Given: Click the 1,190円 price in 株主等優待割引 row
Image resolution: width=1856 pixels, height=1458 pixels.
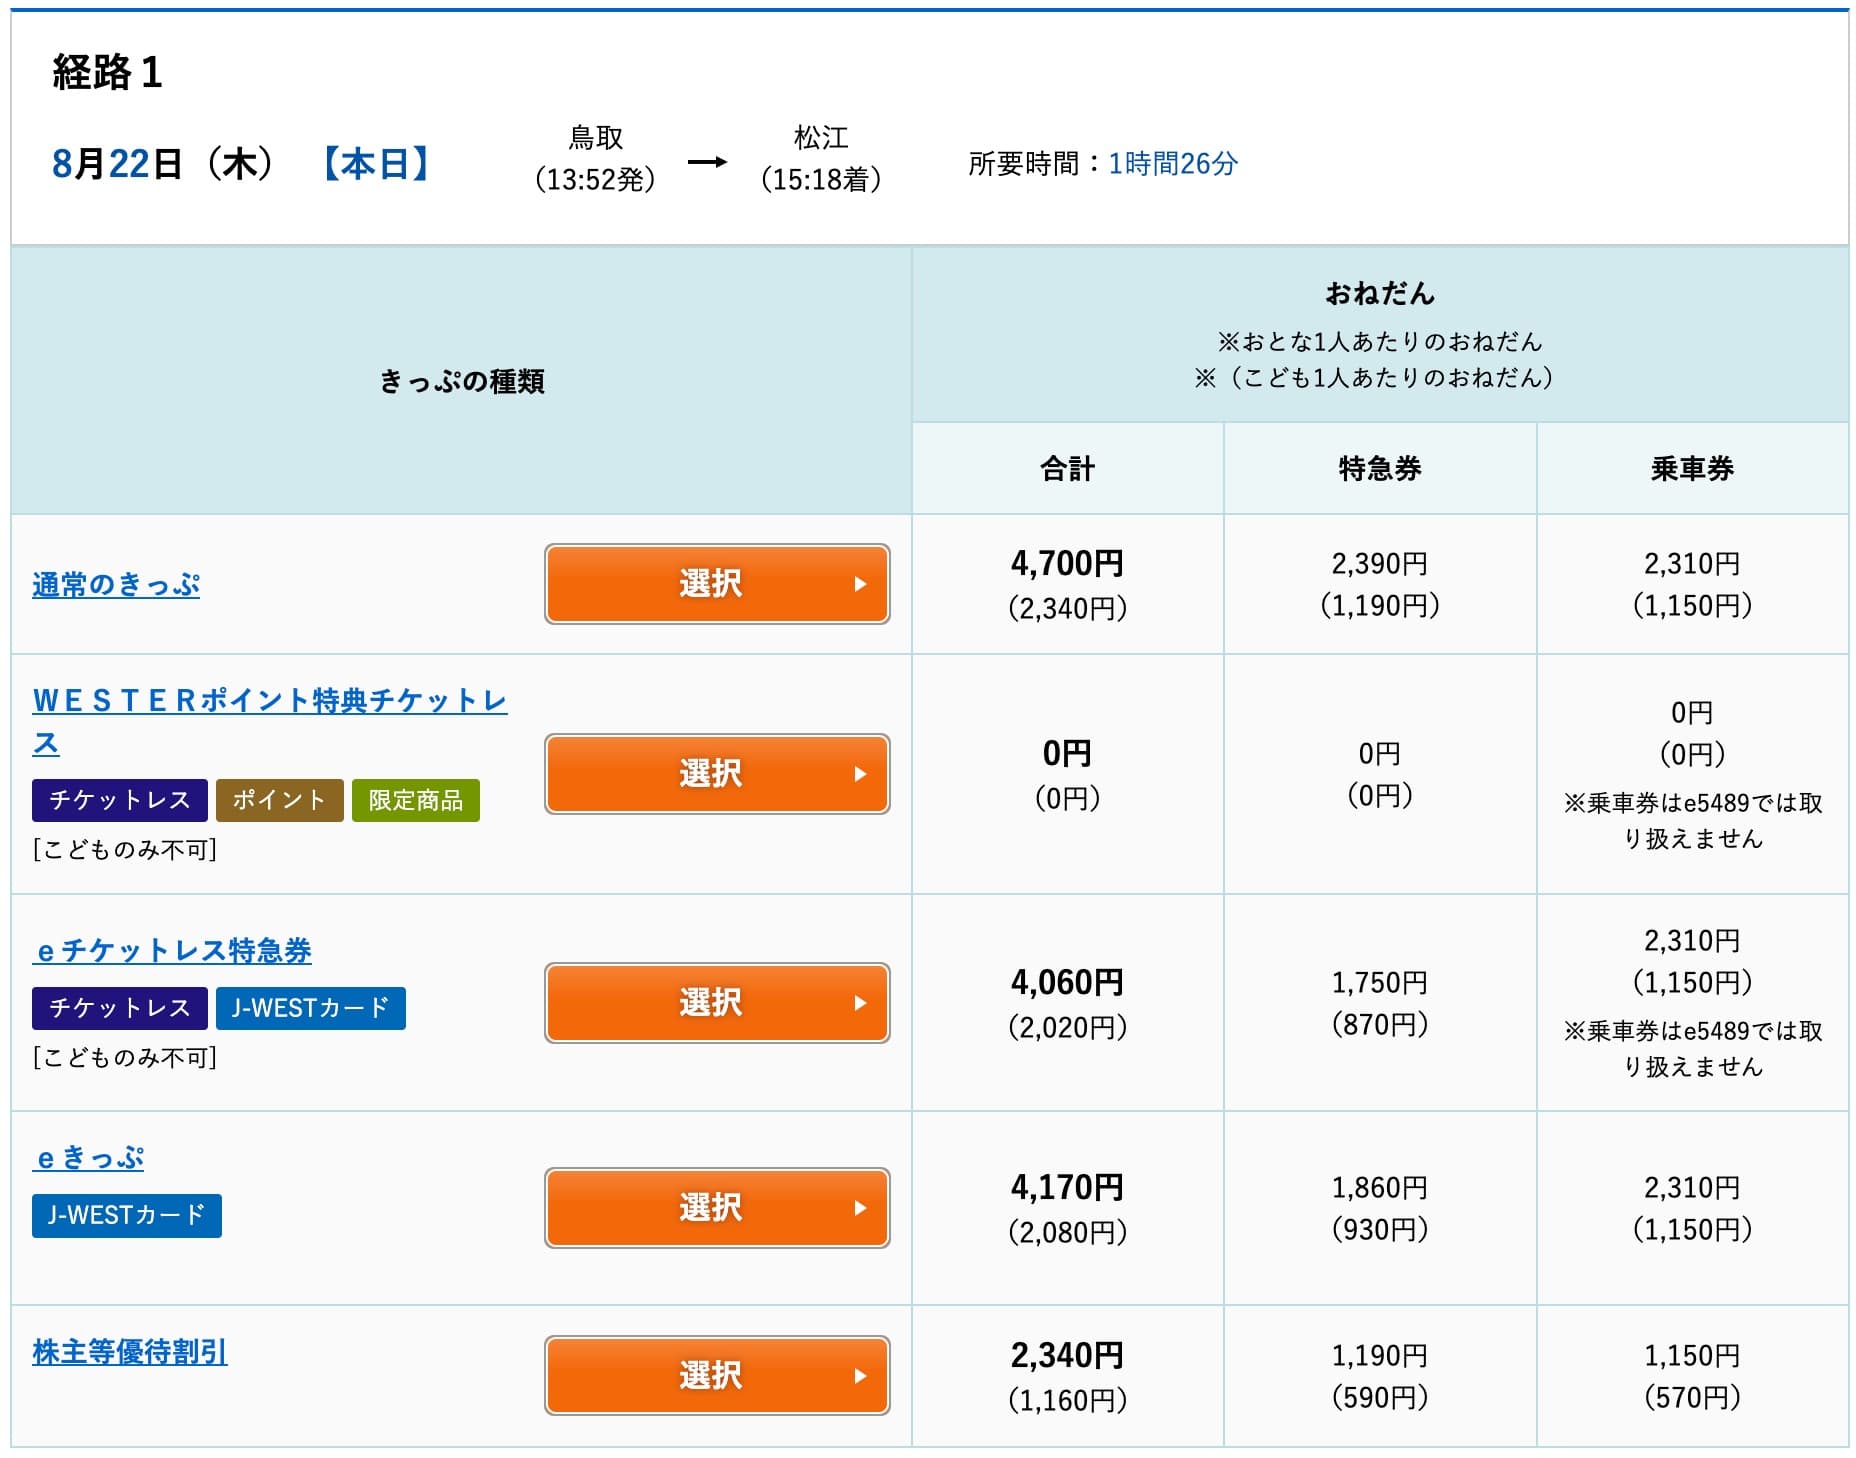Looking at the screenshot, I should tap(1380, 1356).
